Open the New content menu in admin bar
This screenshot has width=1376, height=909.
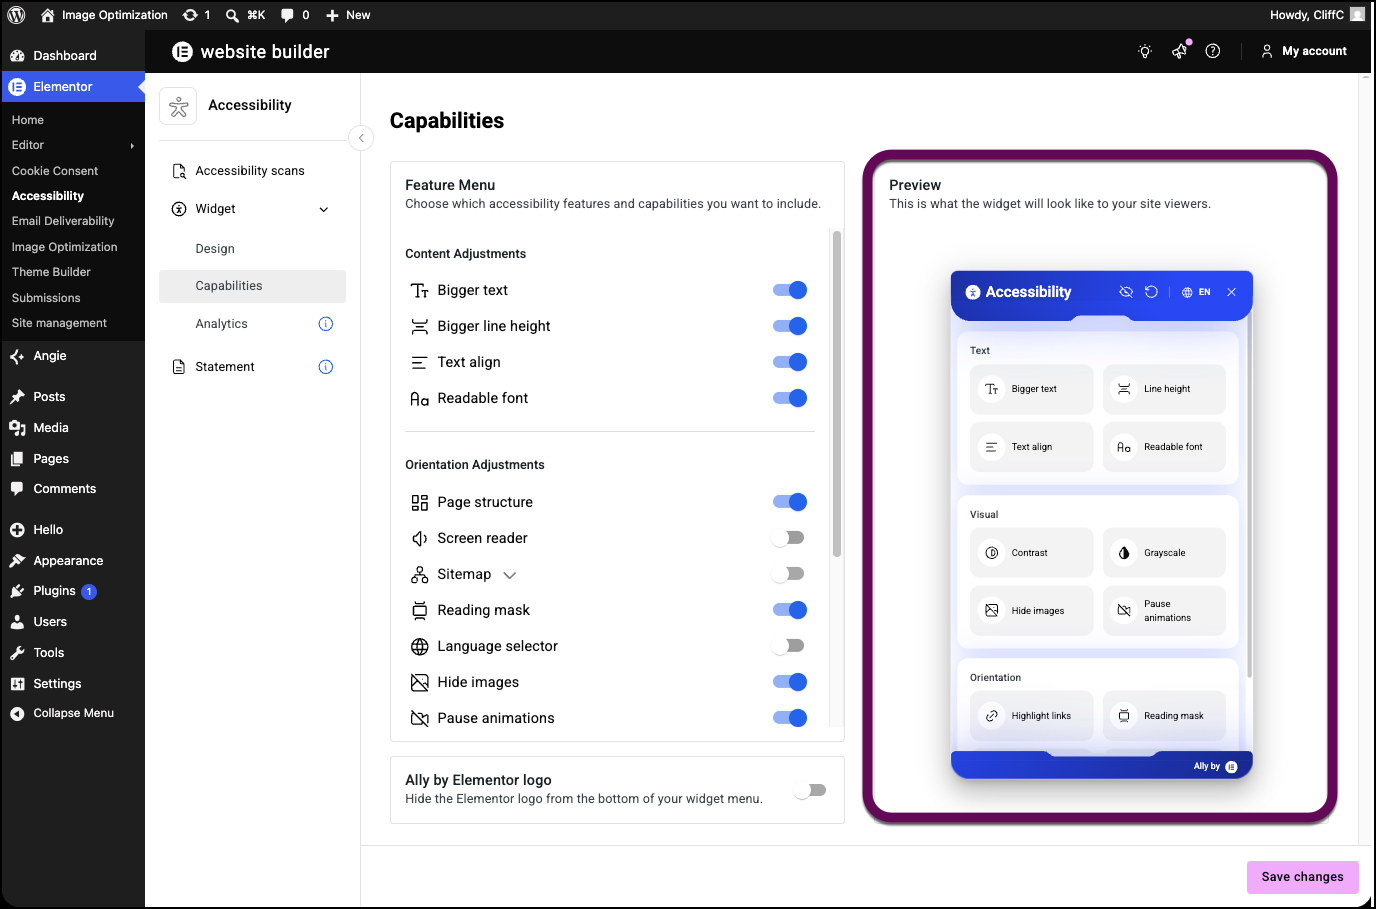(x=348, y=15)
